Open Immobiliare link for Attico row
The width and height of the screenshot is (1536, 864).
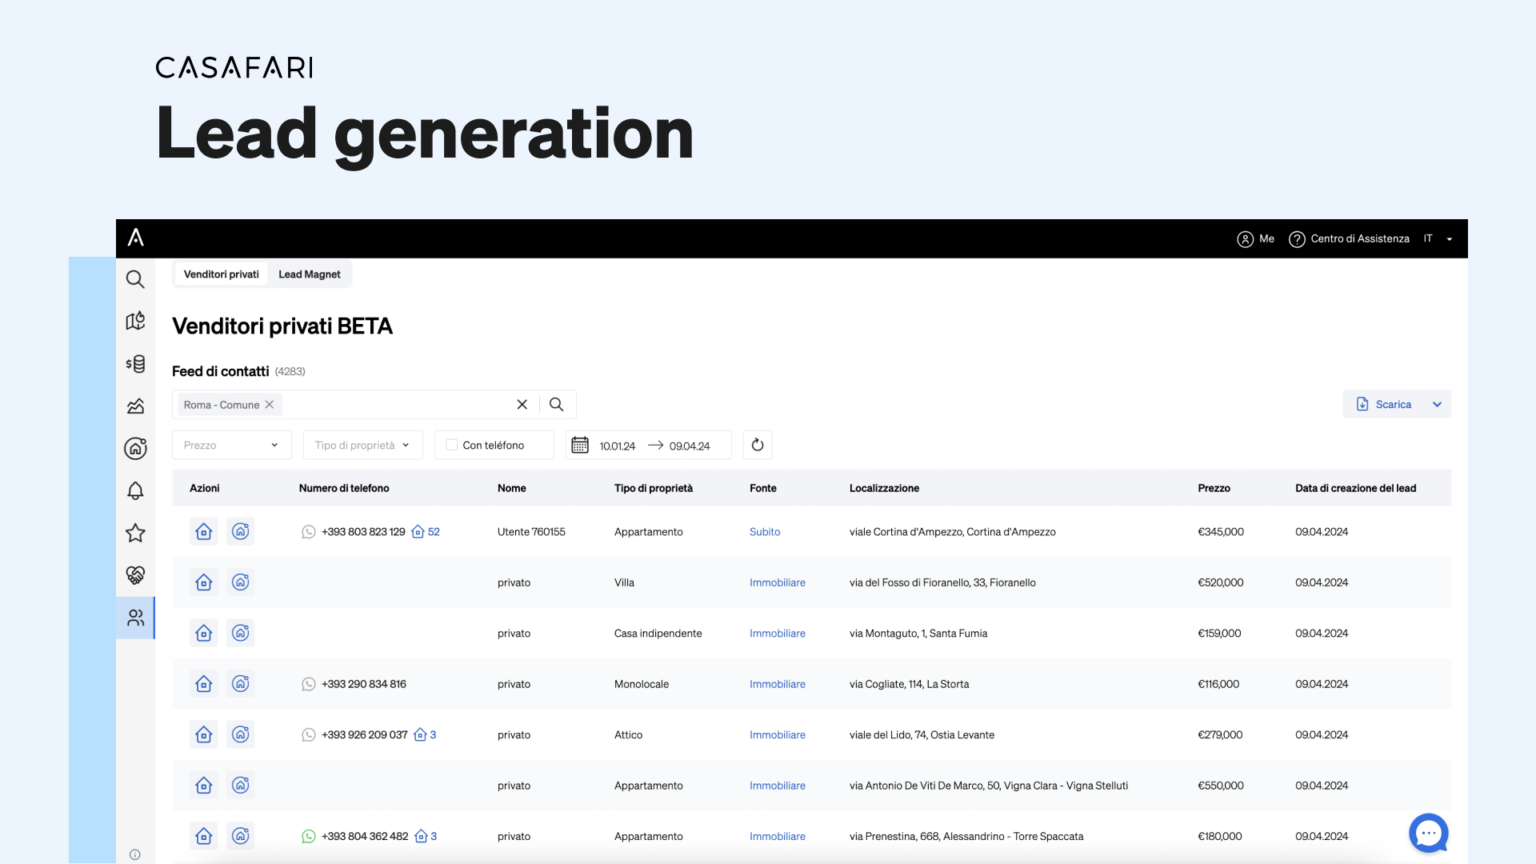pyautogui.click(x=777, y=735)
